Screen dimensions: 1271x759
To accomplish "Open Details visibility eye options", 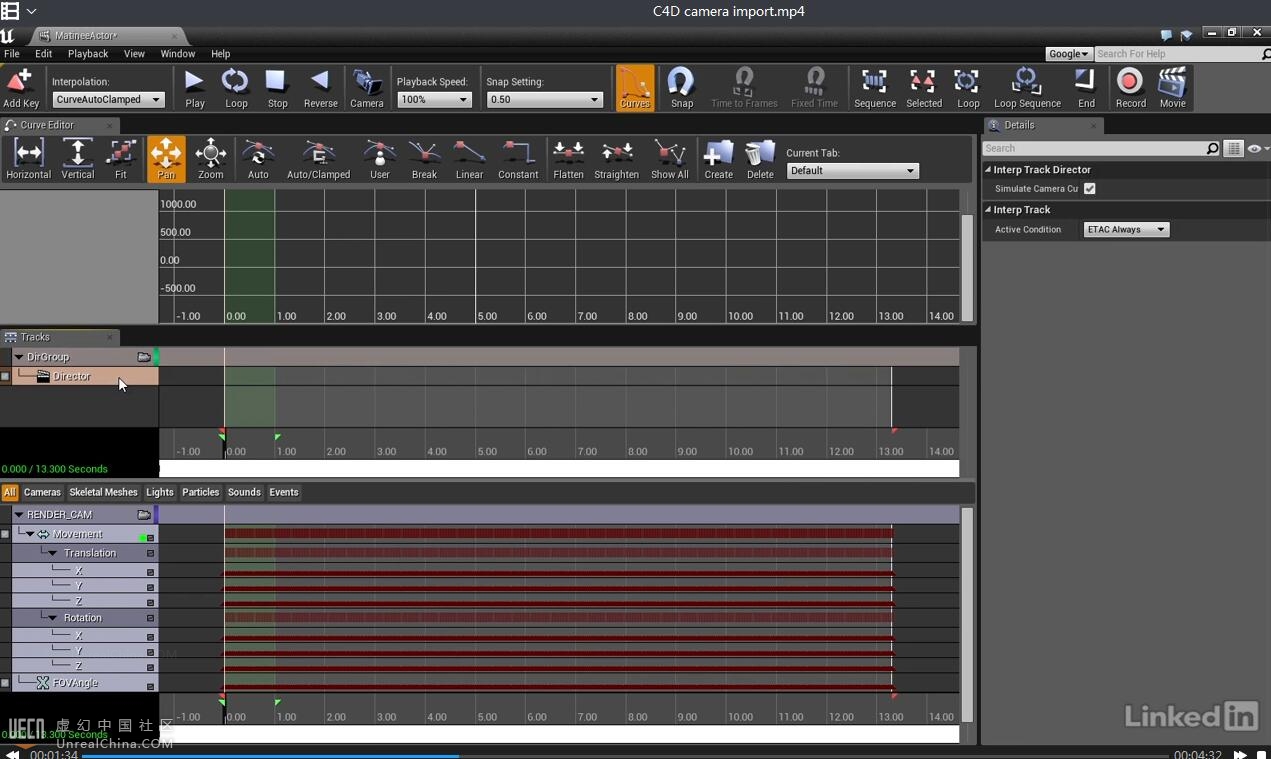I will [1258, 148].
